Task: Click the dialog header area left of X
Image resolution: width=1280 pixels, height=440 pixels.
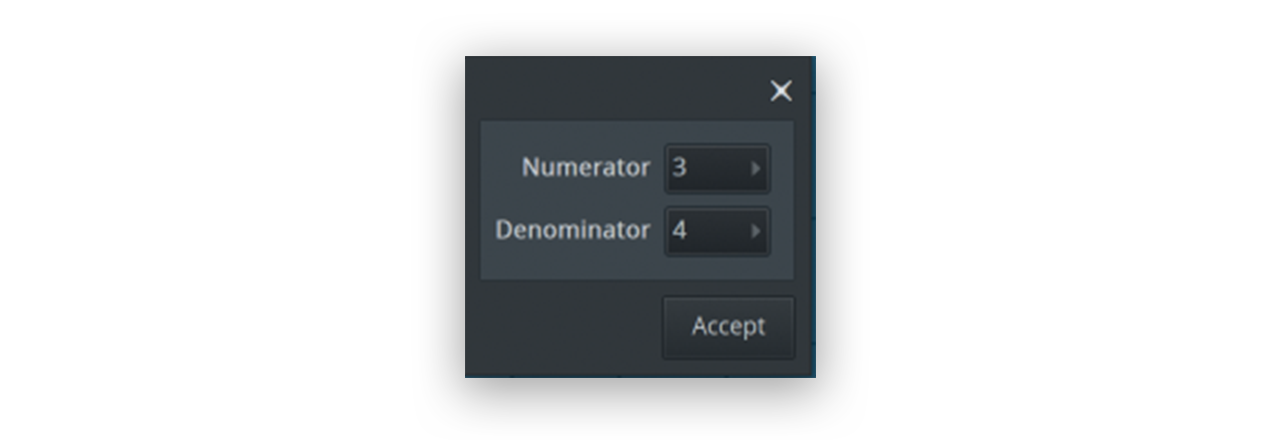Action: point(615,90)
